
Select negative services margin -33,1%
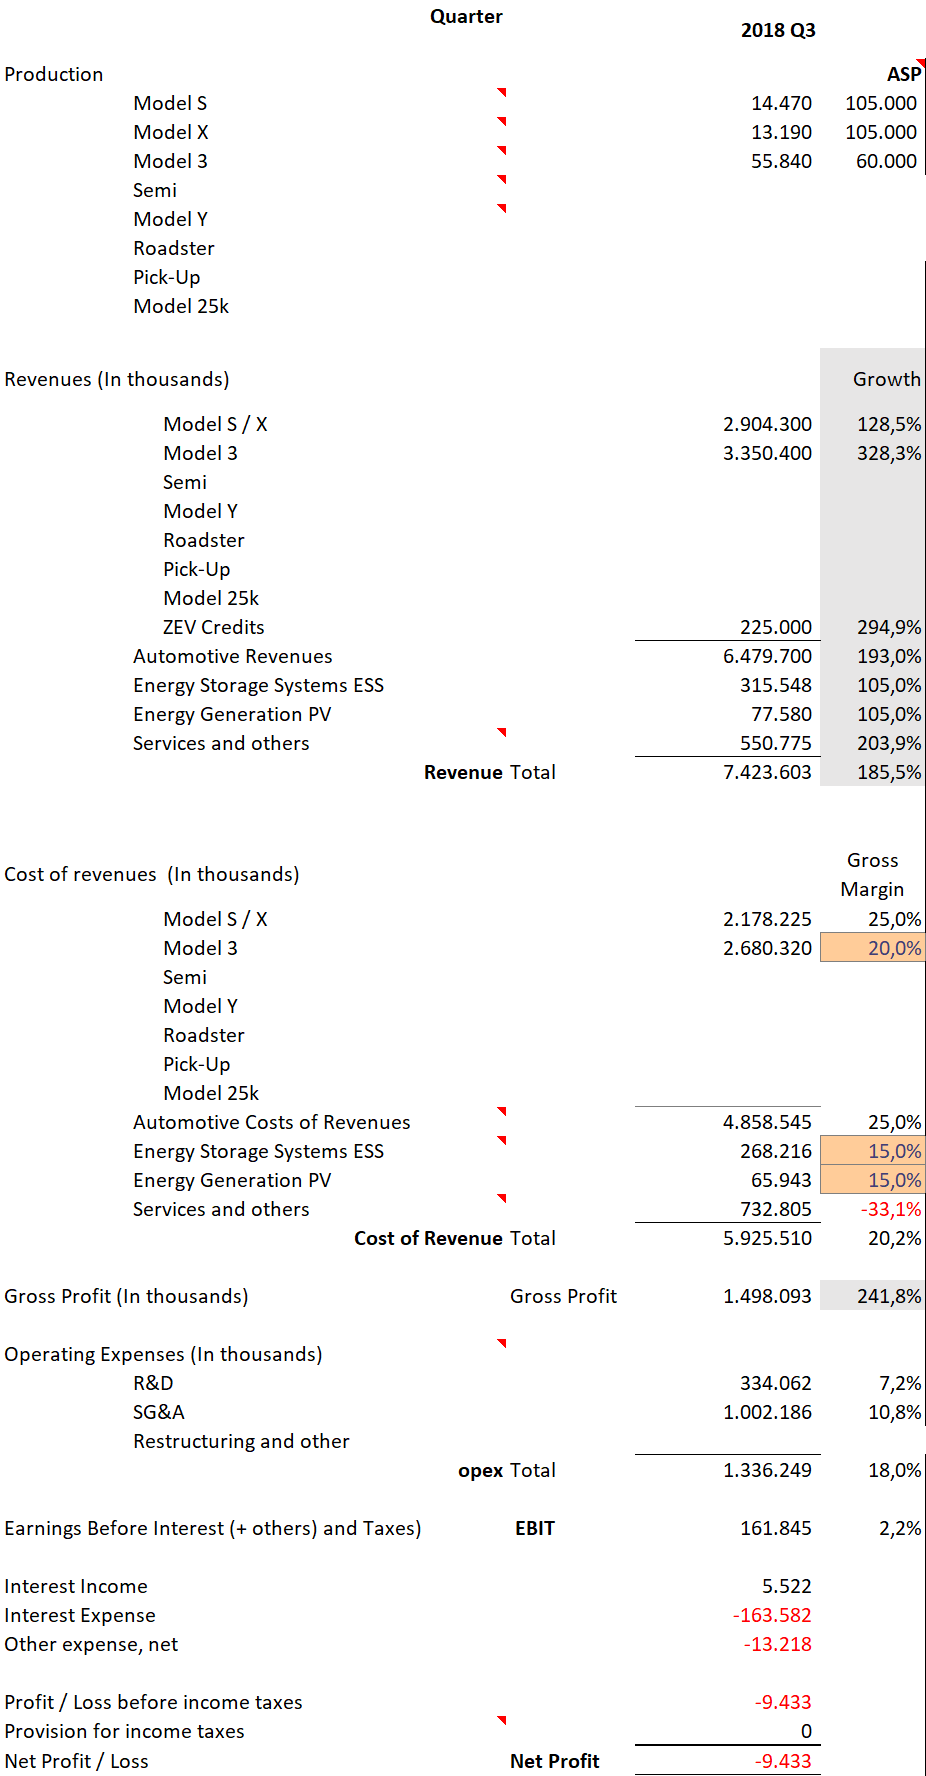pos(891,1209)
